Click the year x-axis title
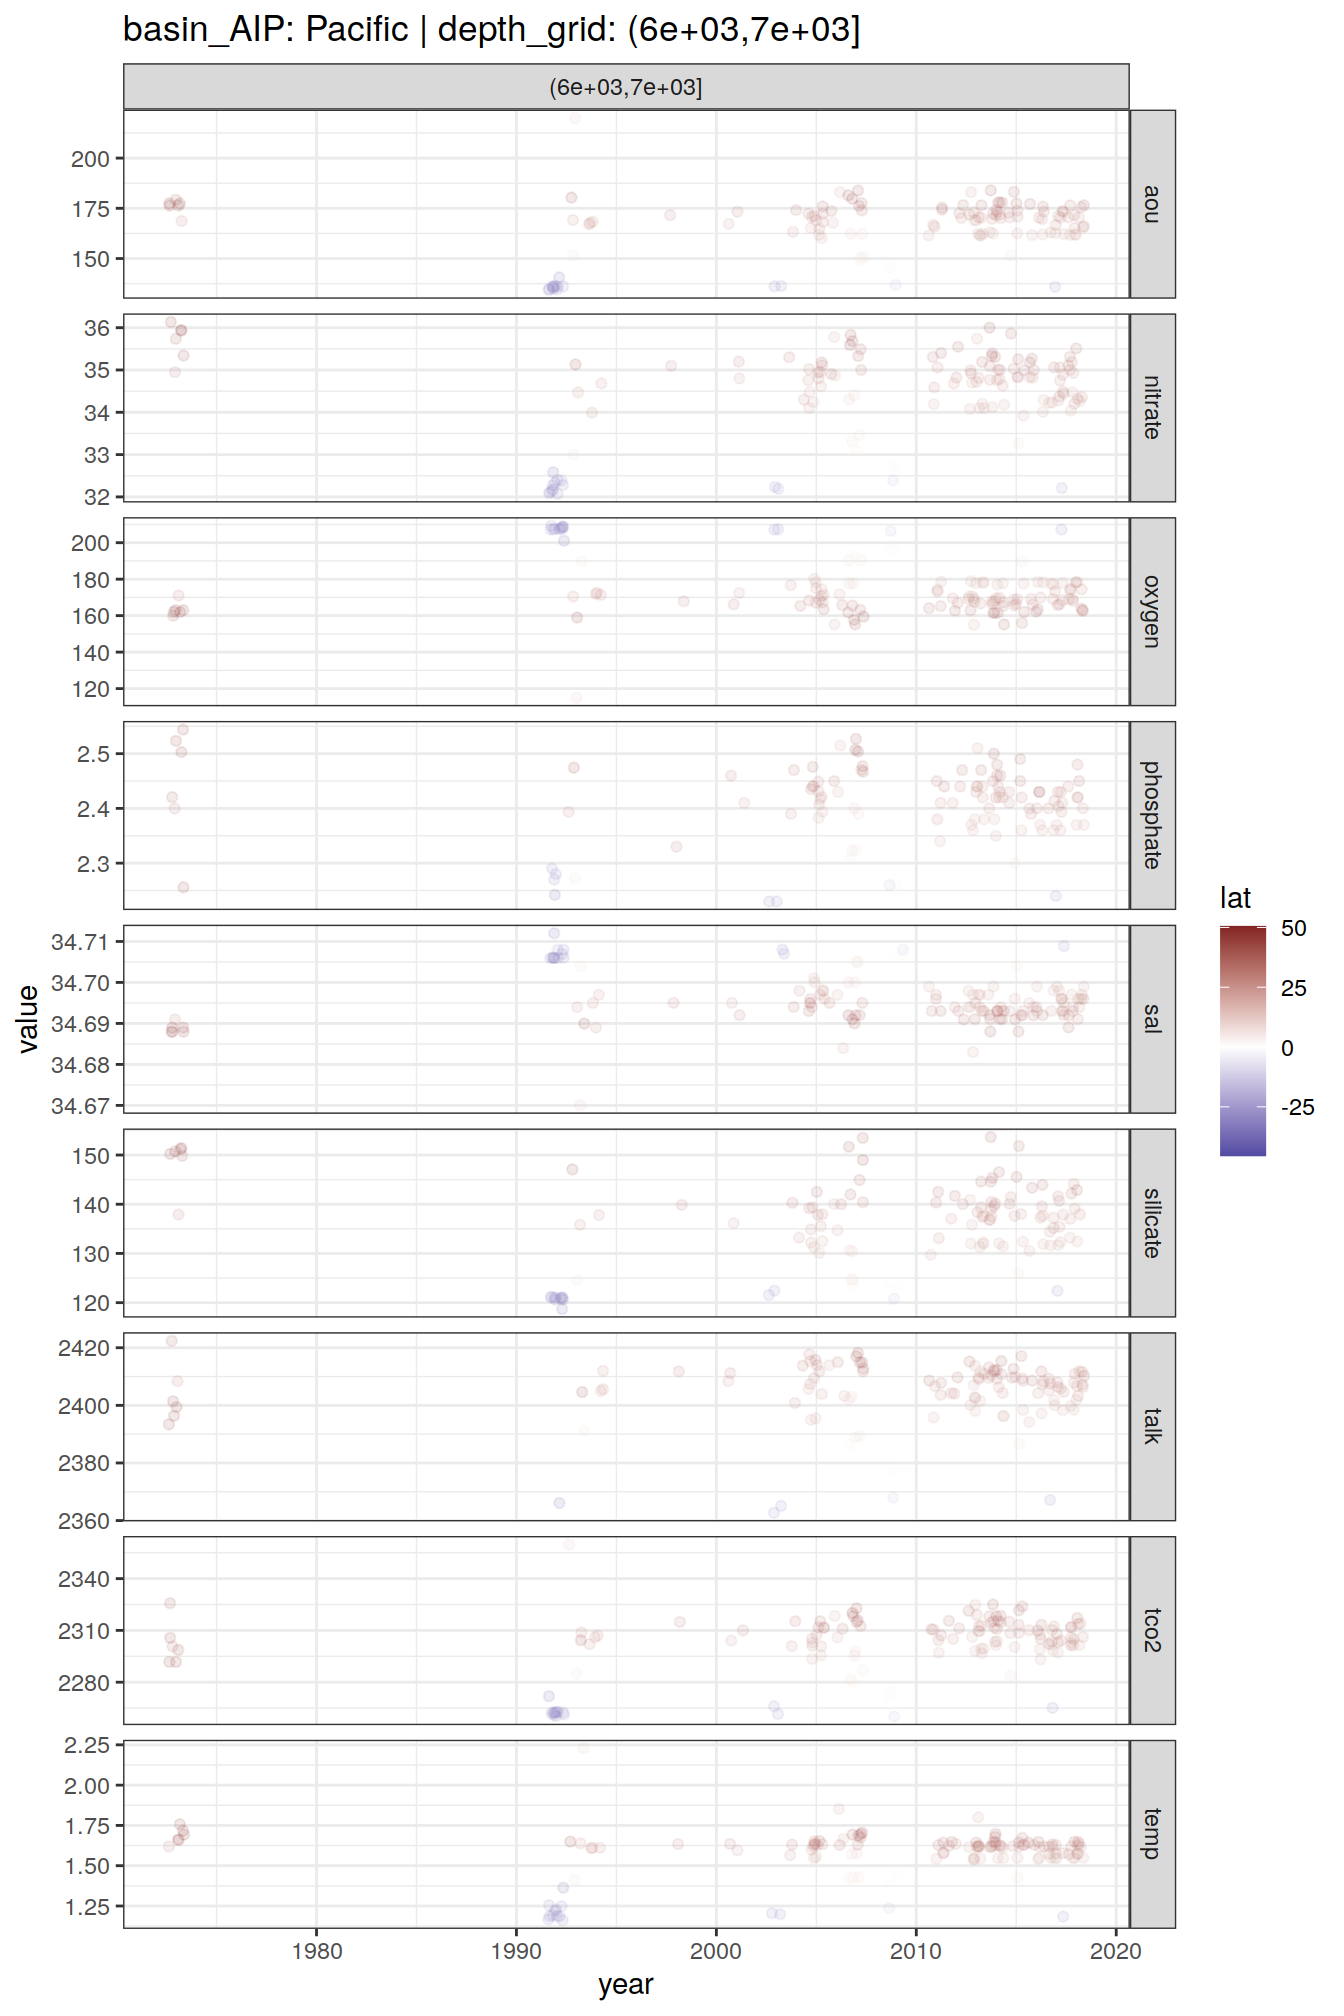The height and width of the screenshot is (2016, 1344). pos(626,1985)
